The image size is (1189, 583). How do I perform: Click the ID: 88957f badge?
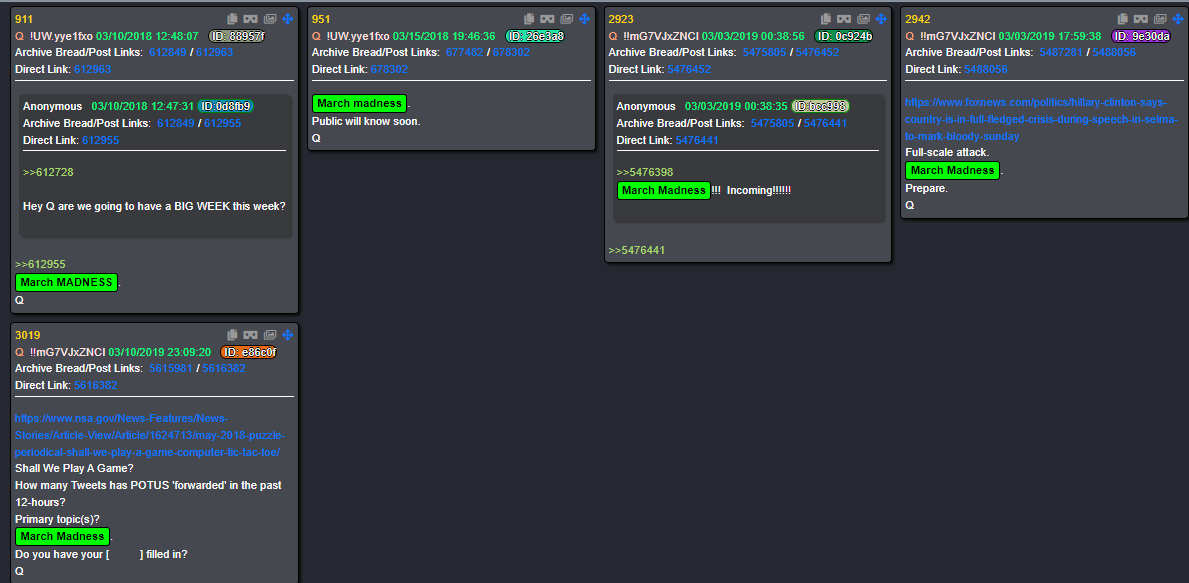[x=237, y=36]
